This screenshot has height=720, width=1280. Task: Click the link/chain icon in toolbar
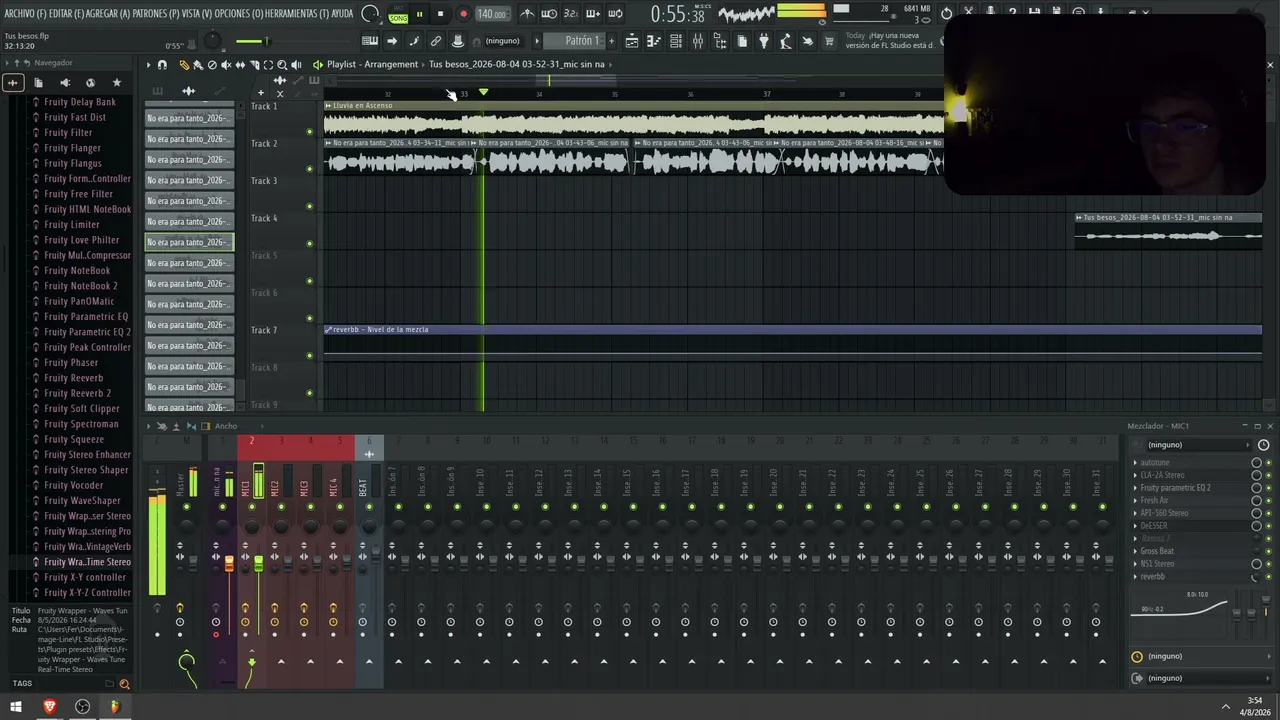[436, 41]
